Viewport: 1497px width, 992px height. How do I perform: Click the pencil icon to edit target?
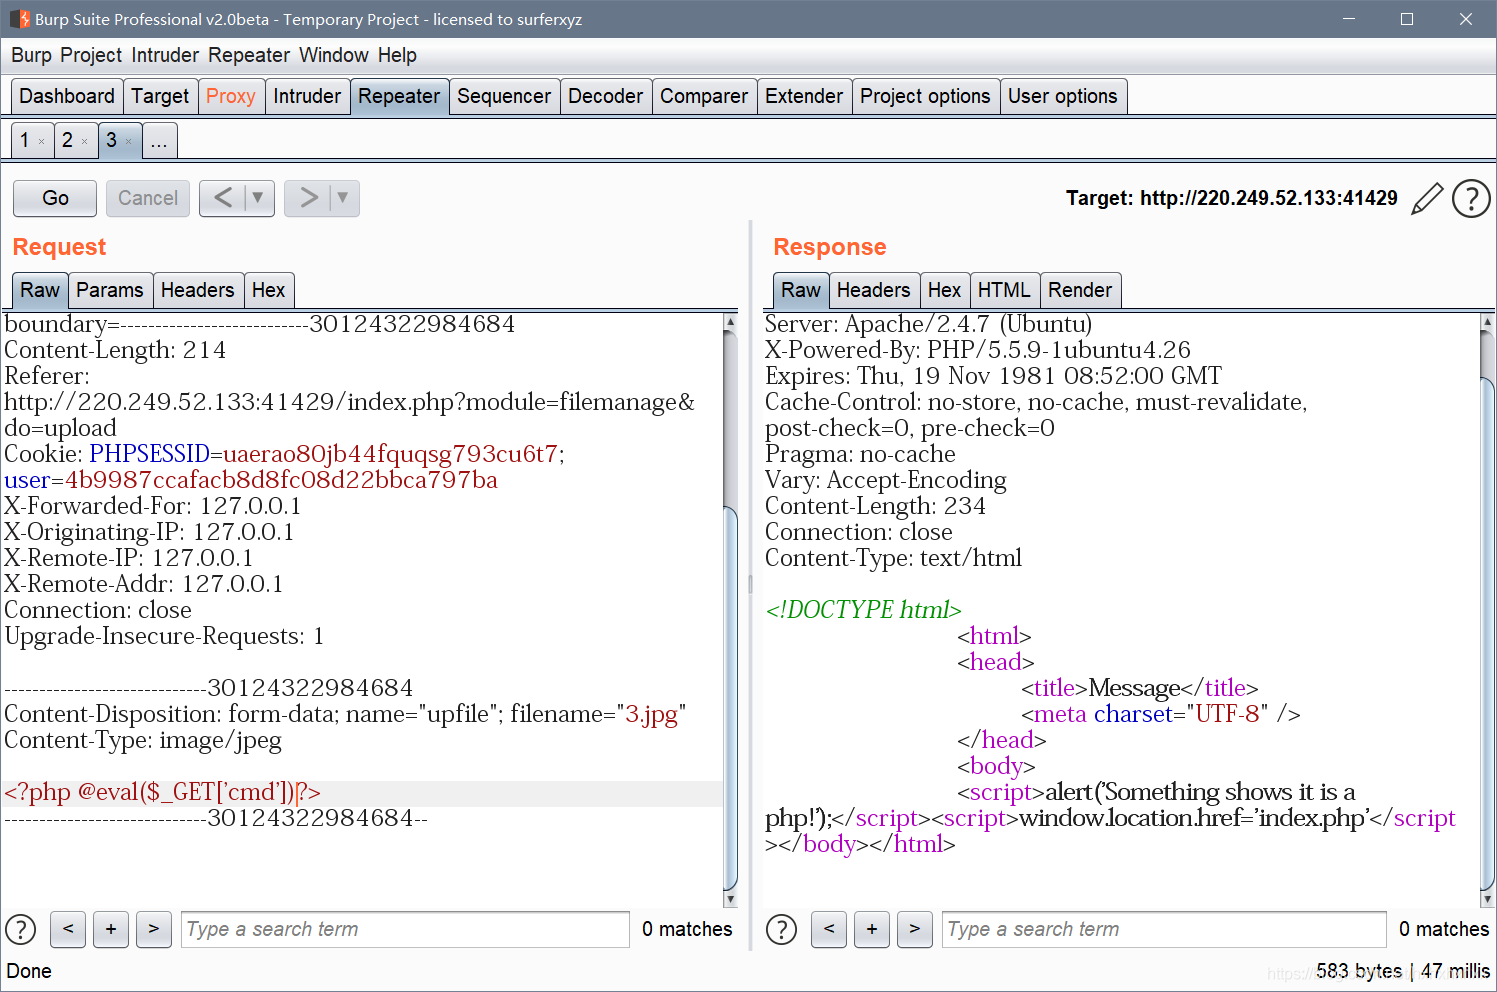[1427, 198]
